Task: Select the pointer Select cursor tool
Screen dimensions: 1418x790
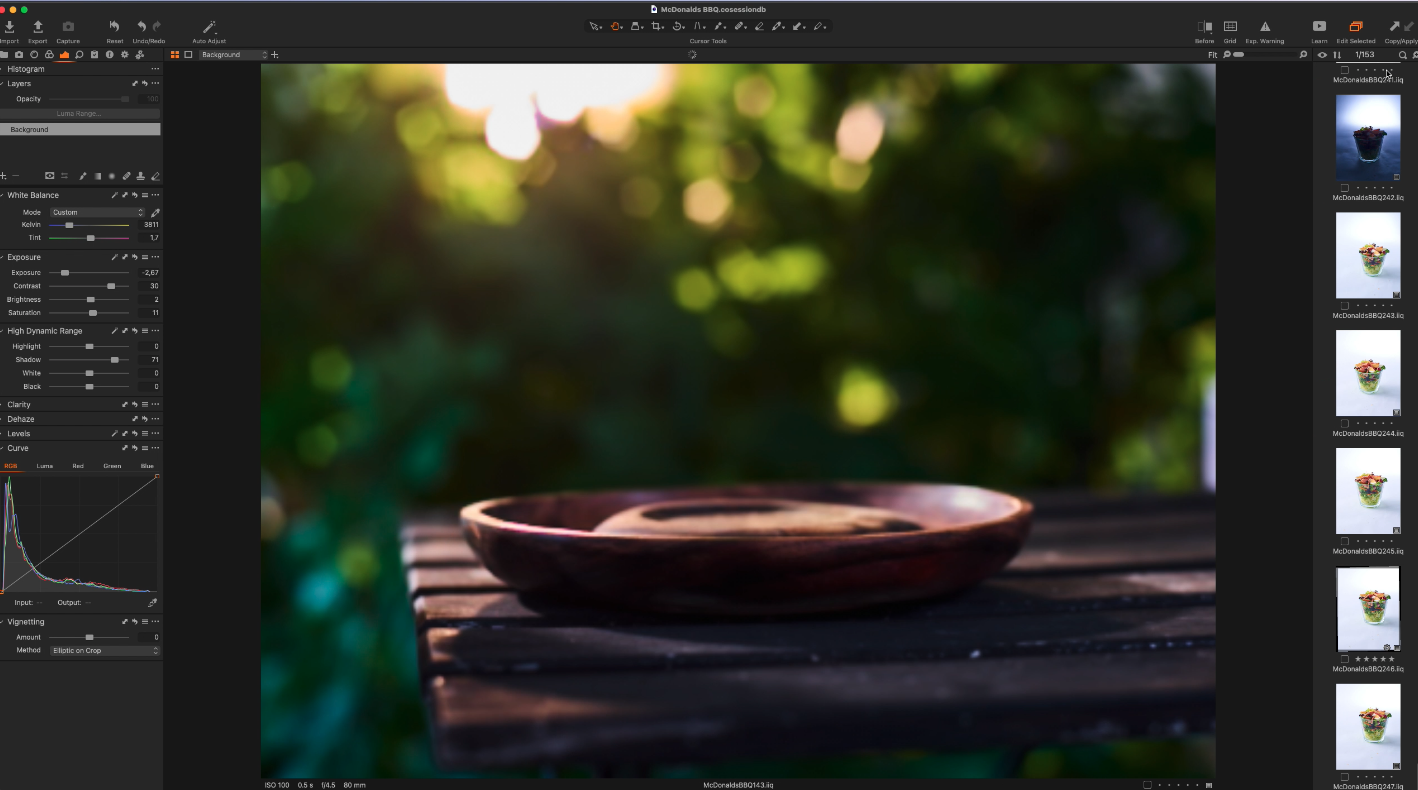Action: (x=594, y=26)
